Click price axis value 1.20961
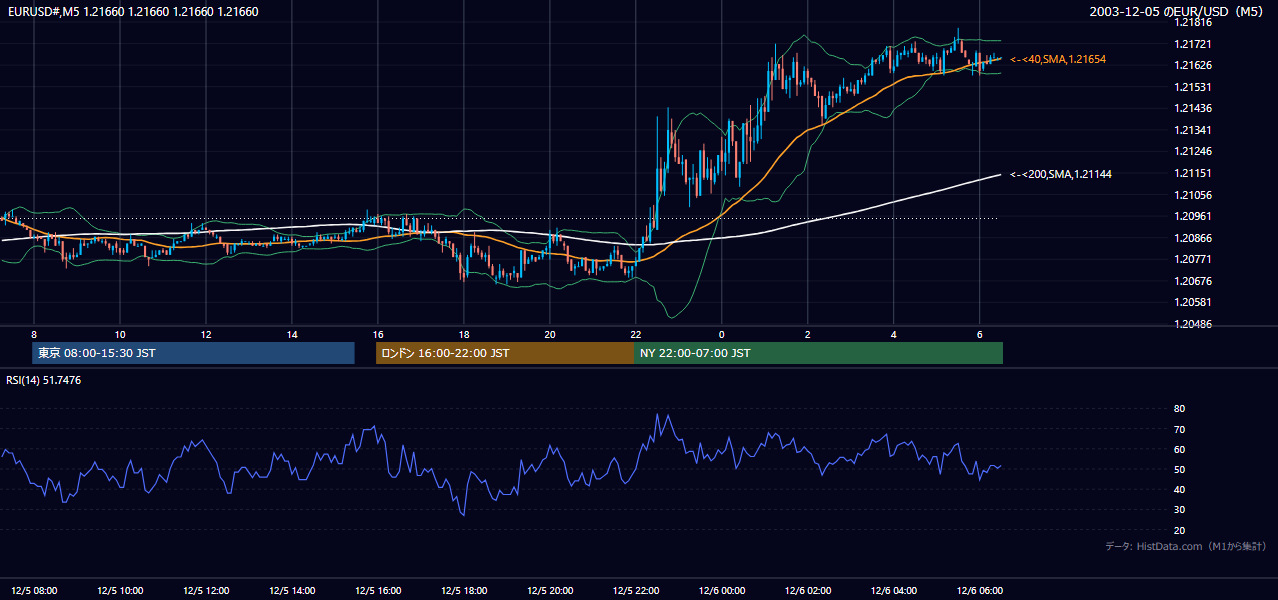Viewport: 1278px width, 600px height. click(x=1192, y=216)
